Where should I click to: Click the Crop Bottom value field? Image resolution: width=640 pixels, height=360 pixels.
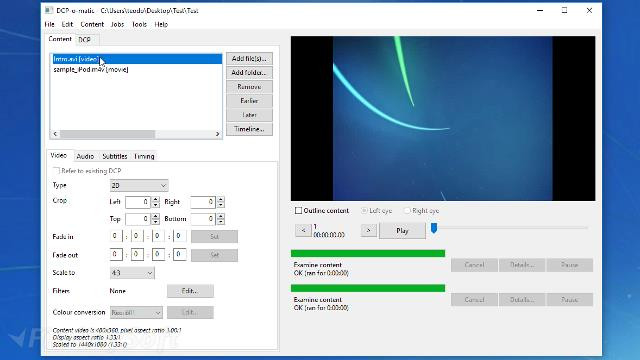(x=203, y=219)
